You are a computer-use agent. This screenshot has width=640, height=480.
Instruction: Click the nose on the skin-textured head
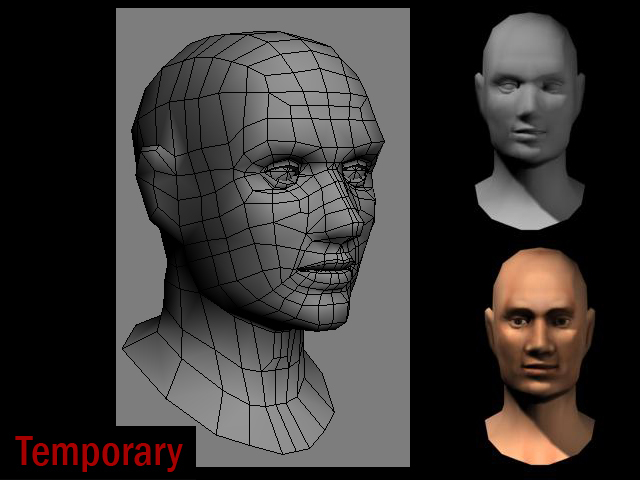click(x=537, y=345)
